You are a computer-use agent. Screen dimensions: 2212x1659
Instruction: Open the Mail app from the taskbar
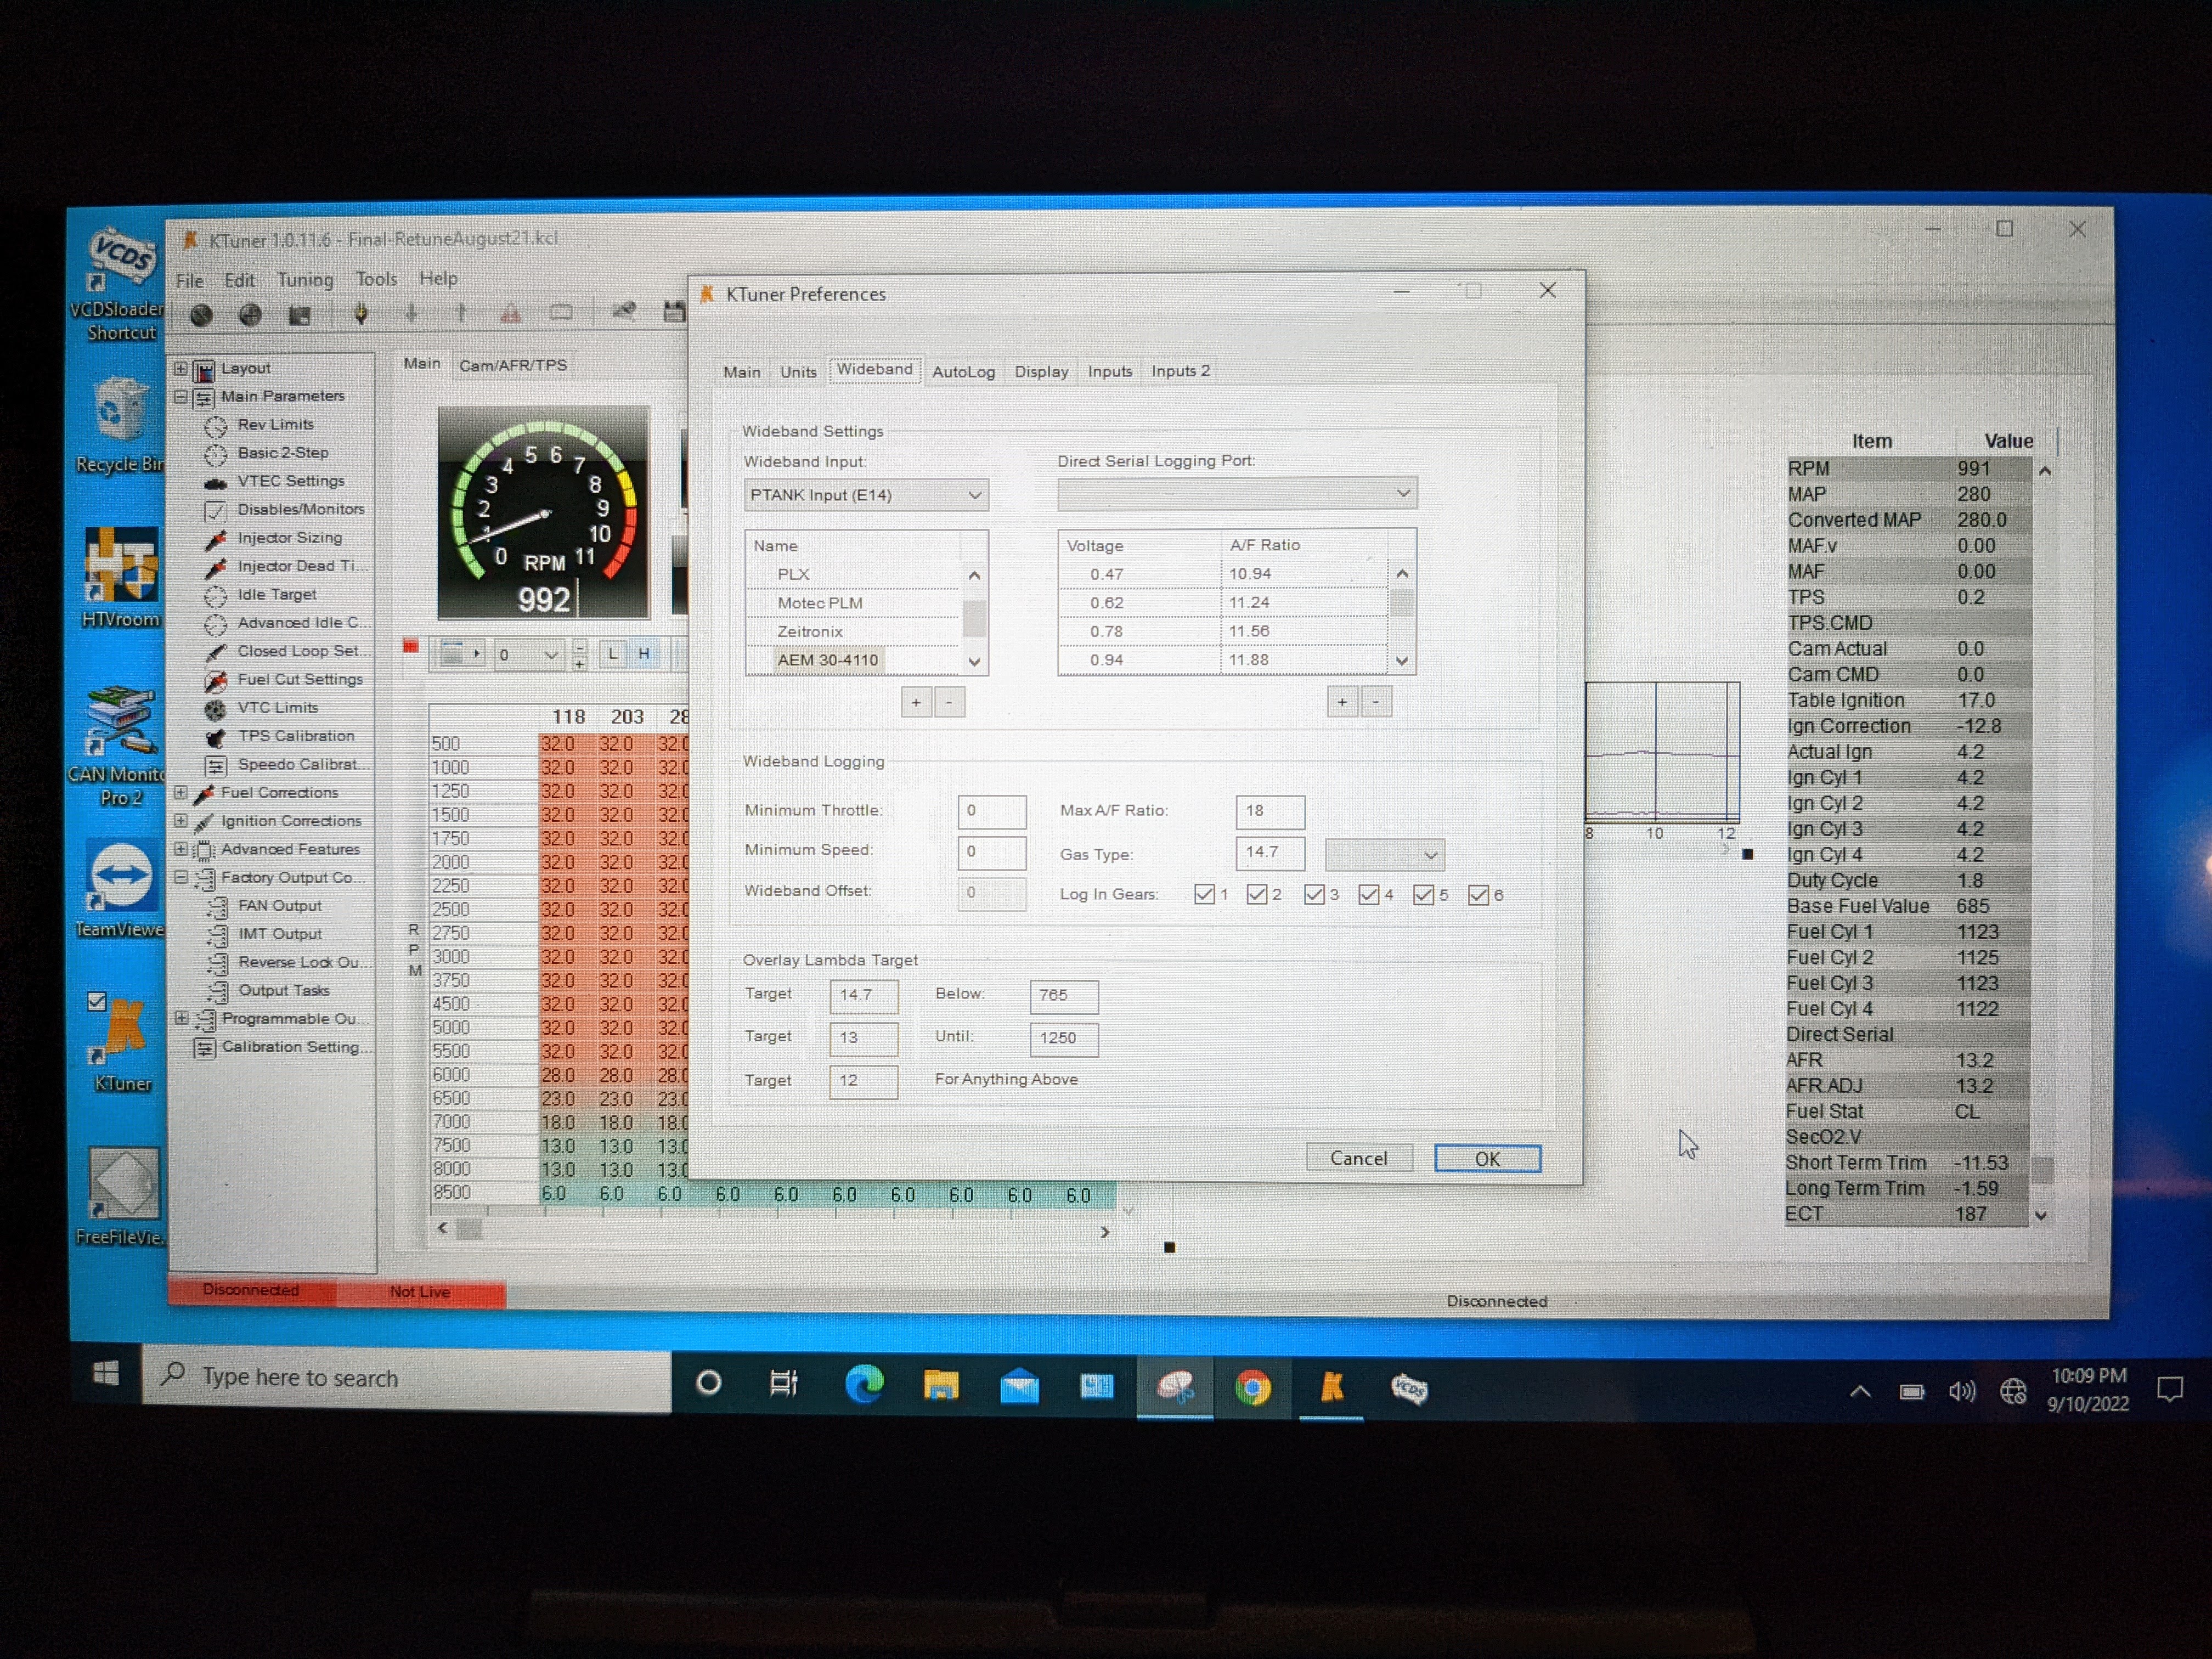(1019, 1387)
